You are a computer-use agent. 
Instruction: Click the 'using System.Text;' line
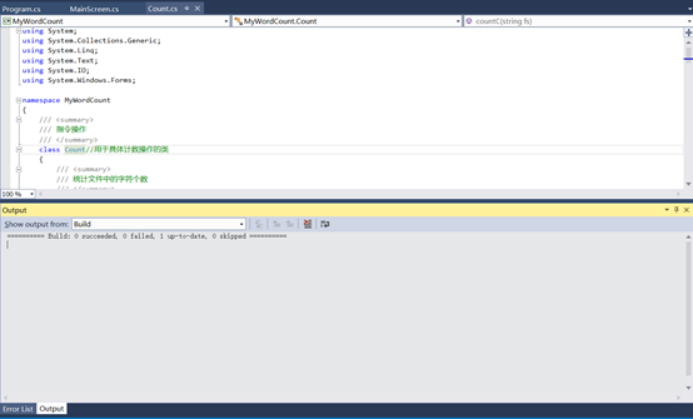[x=60, y=61]
